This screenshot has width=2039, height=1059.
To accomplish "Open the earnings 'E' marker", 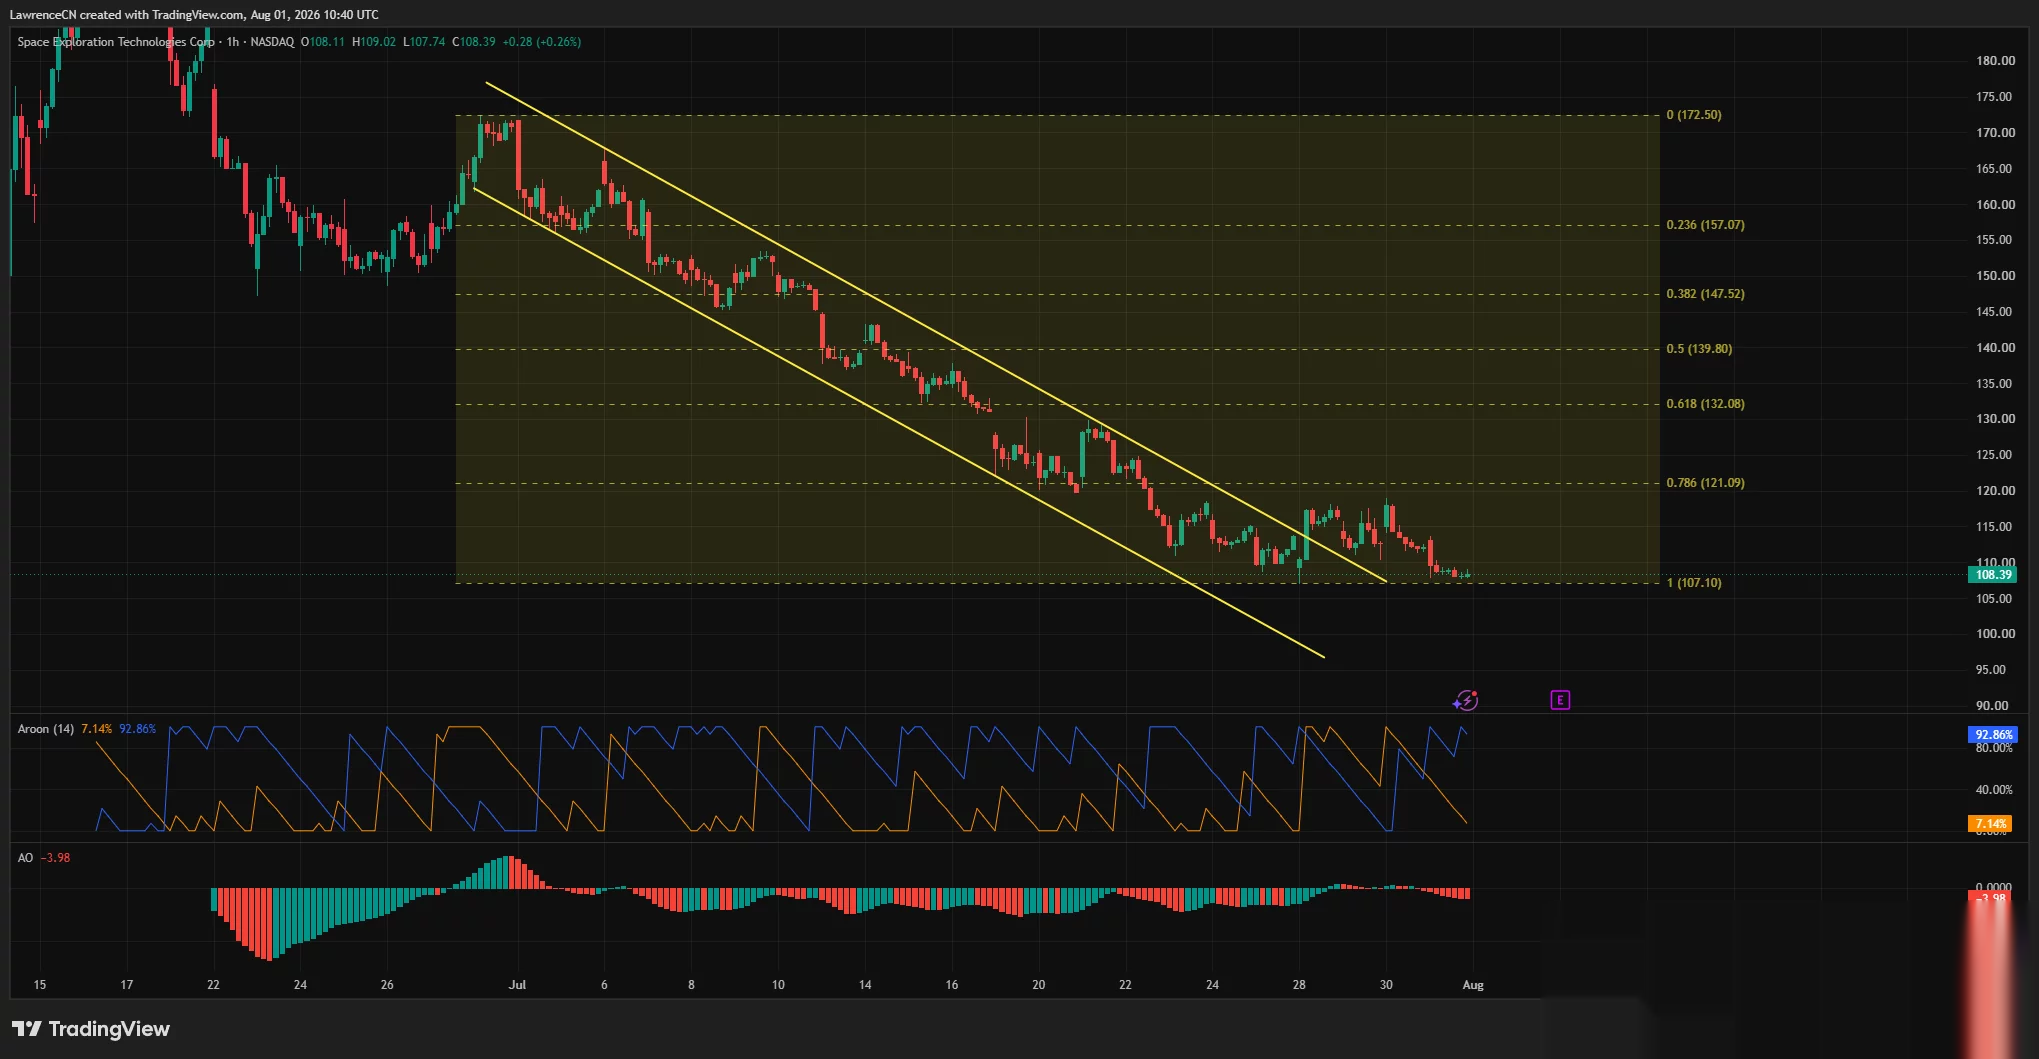I will pyautogui.click(x=1560, y=700).
